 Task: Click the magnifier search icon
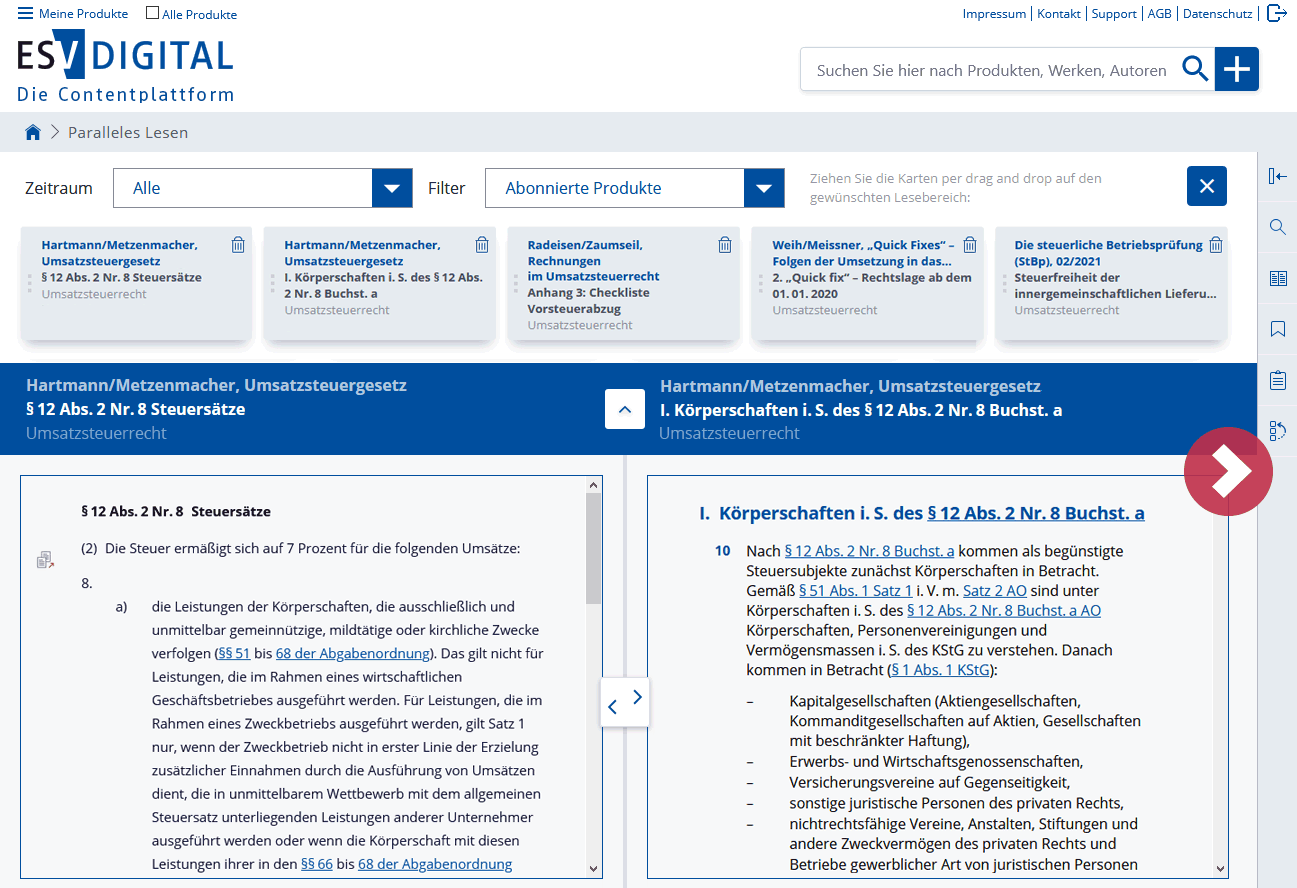1195,69
